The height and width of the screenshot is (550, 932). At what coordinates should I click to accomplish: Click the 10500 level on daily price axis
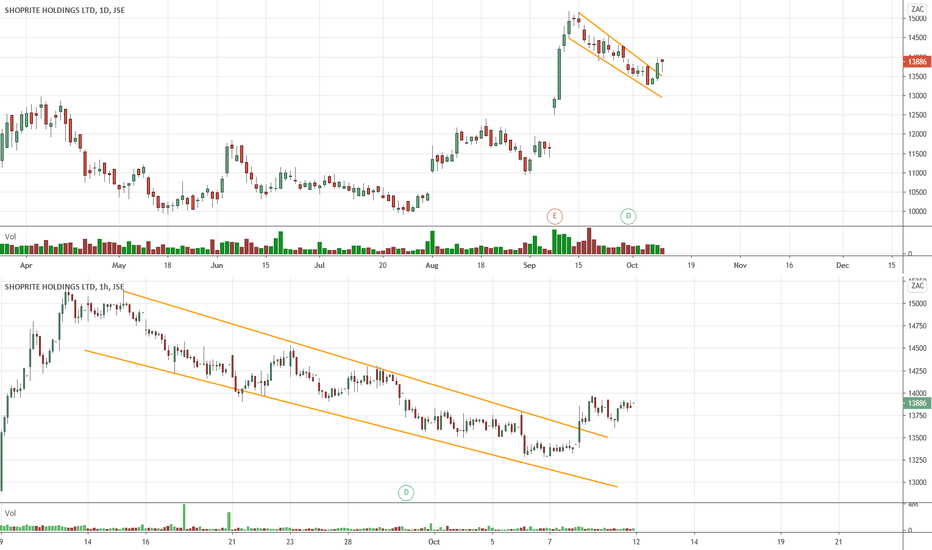pos(917,192)
